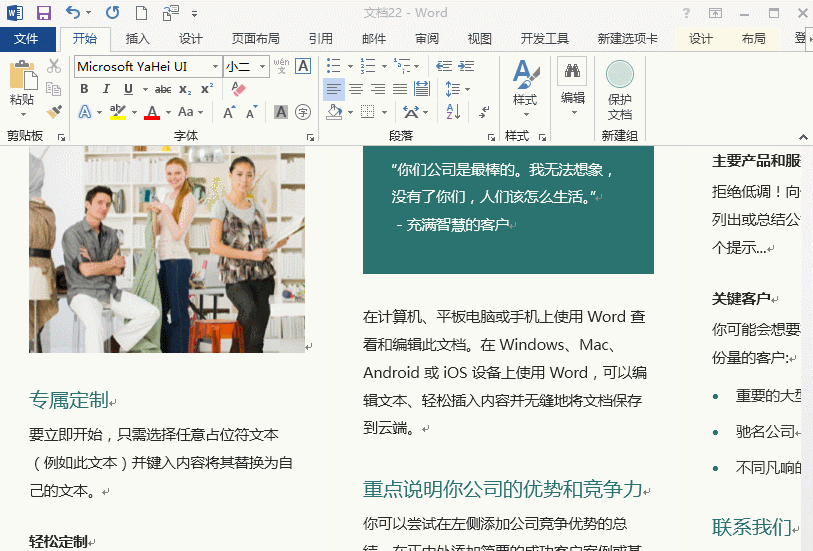Screen dimensions: 813x551
Task: Switch to the 审阅 (Review) tab
Action: click(427, 39)
